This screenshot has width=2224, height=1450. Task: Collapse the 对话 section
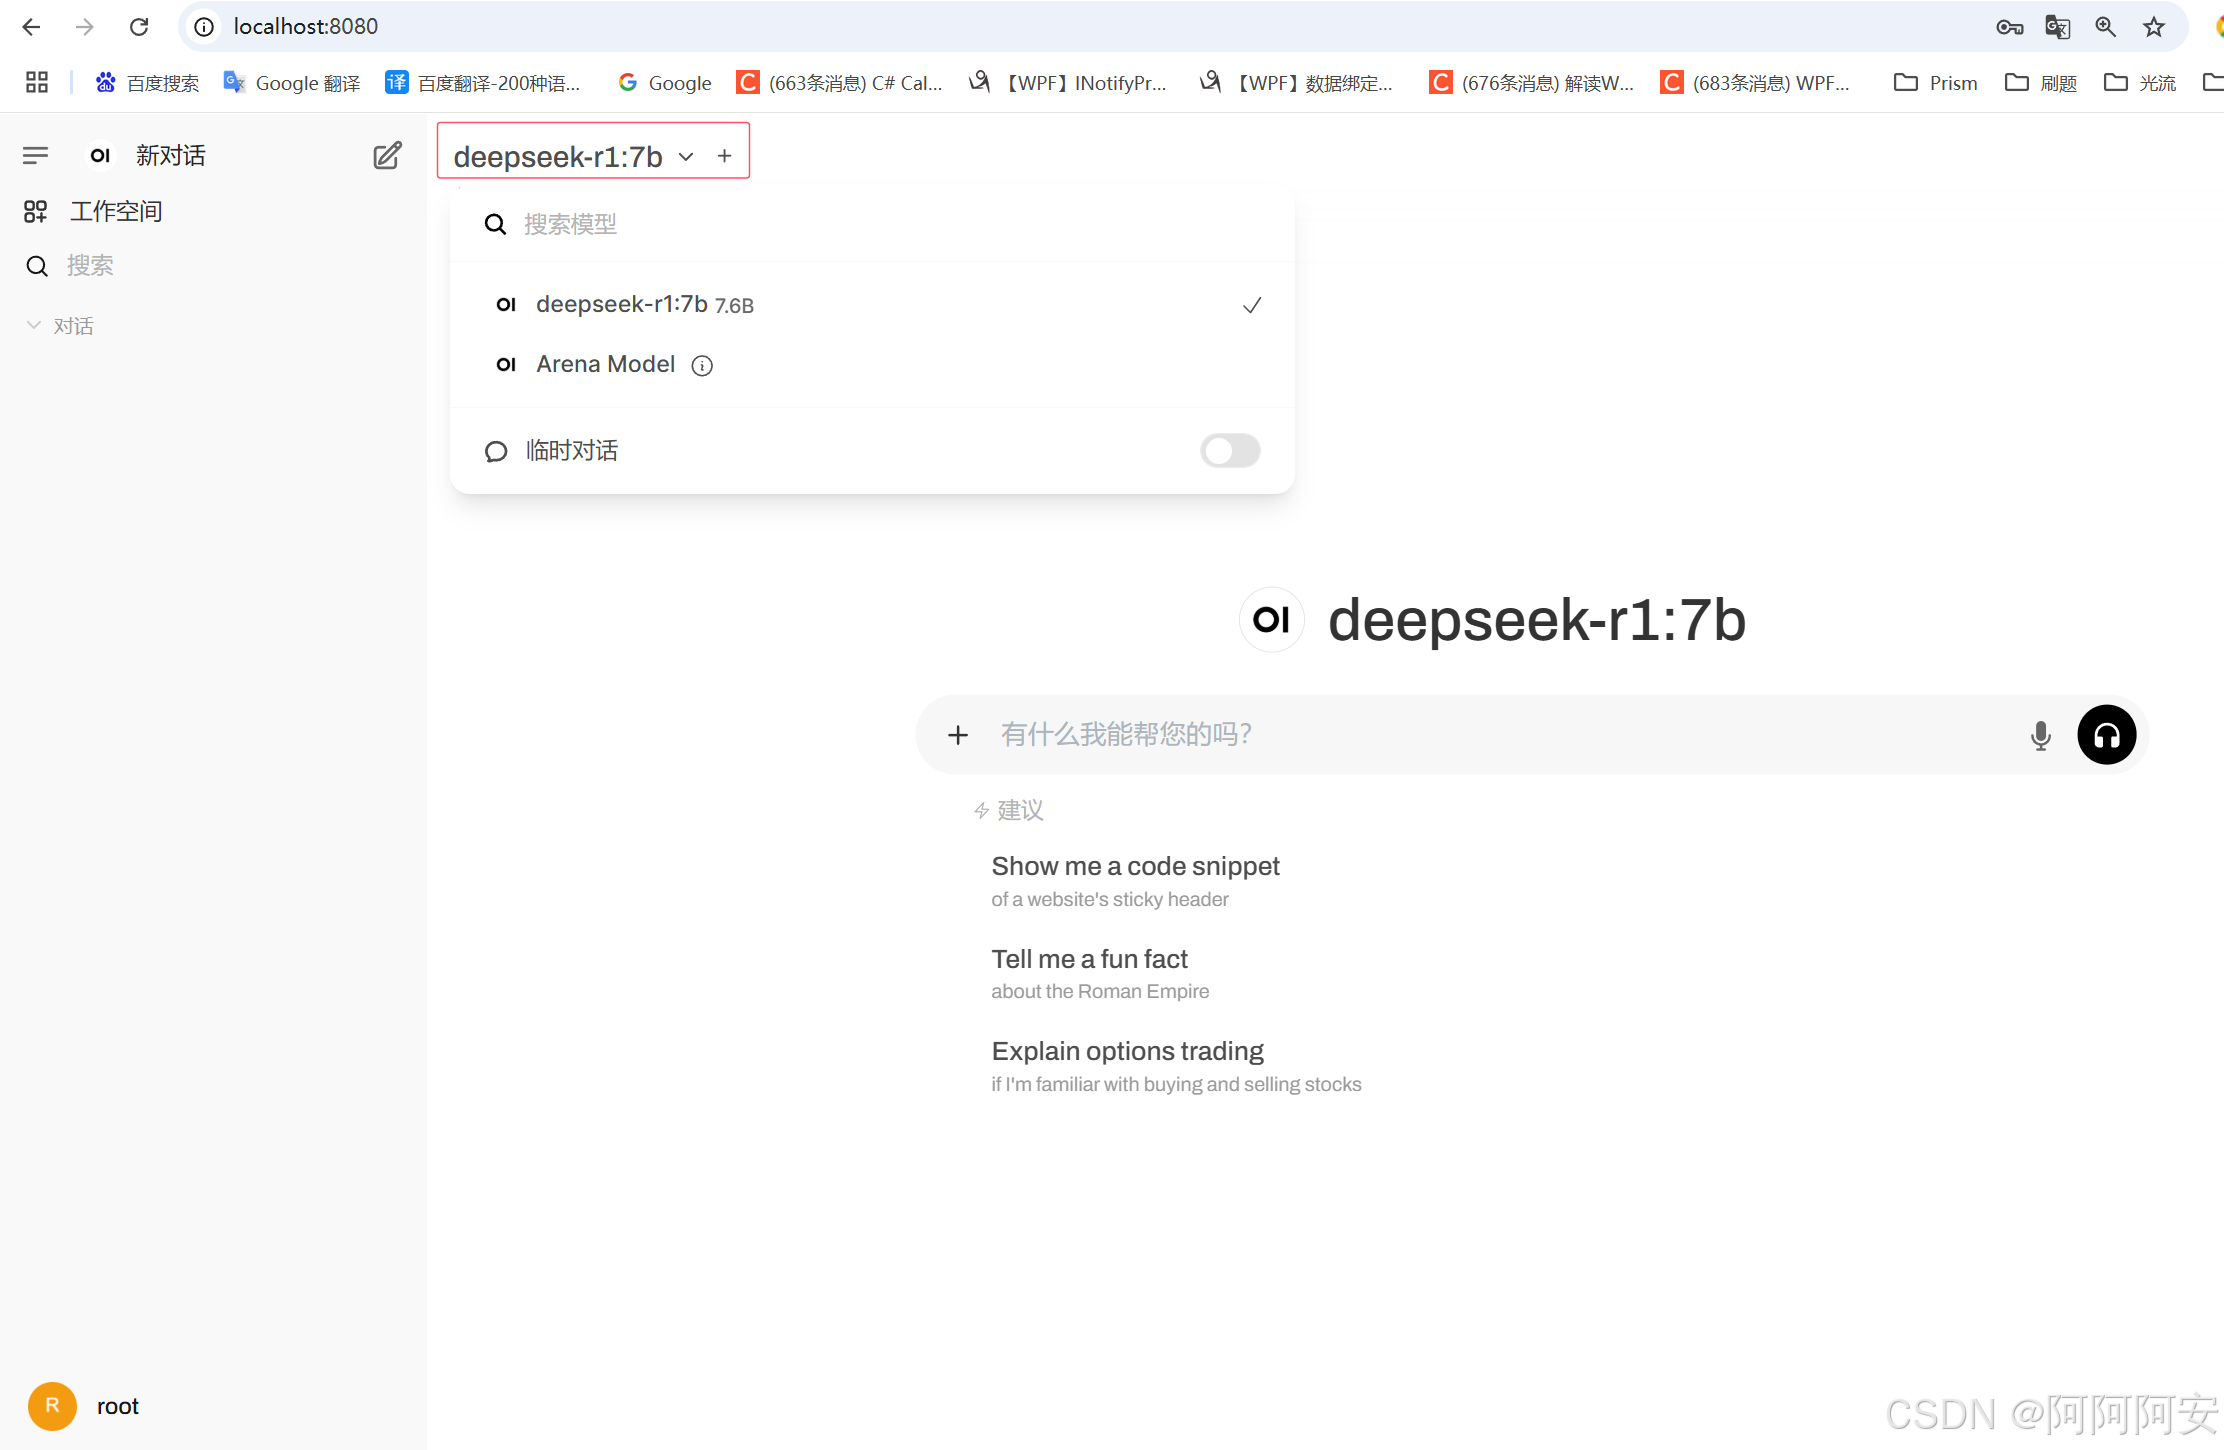point(60,326)
